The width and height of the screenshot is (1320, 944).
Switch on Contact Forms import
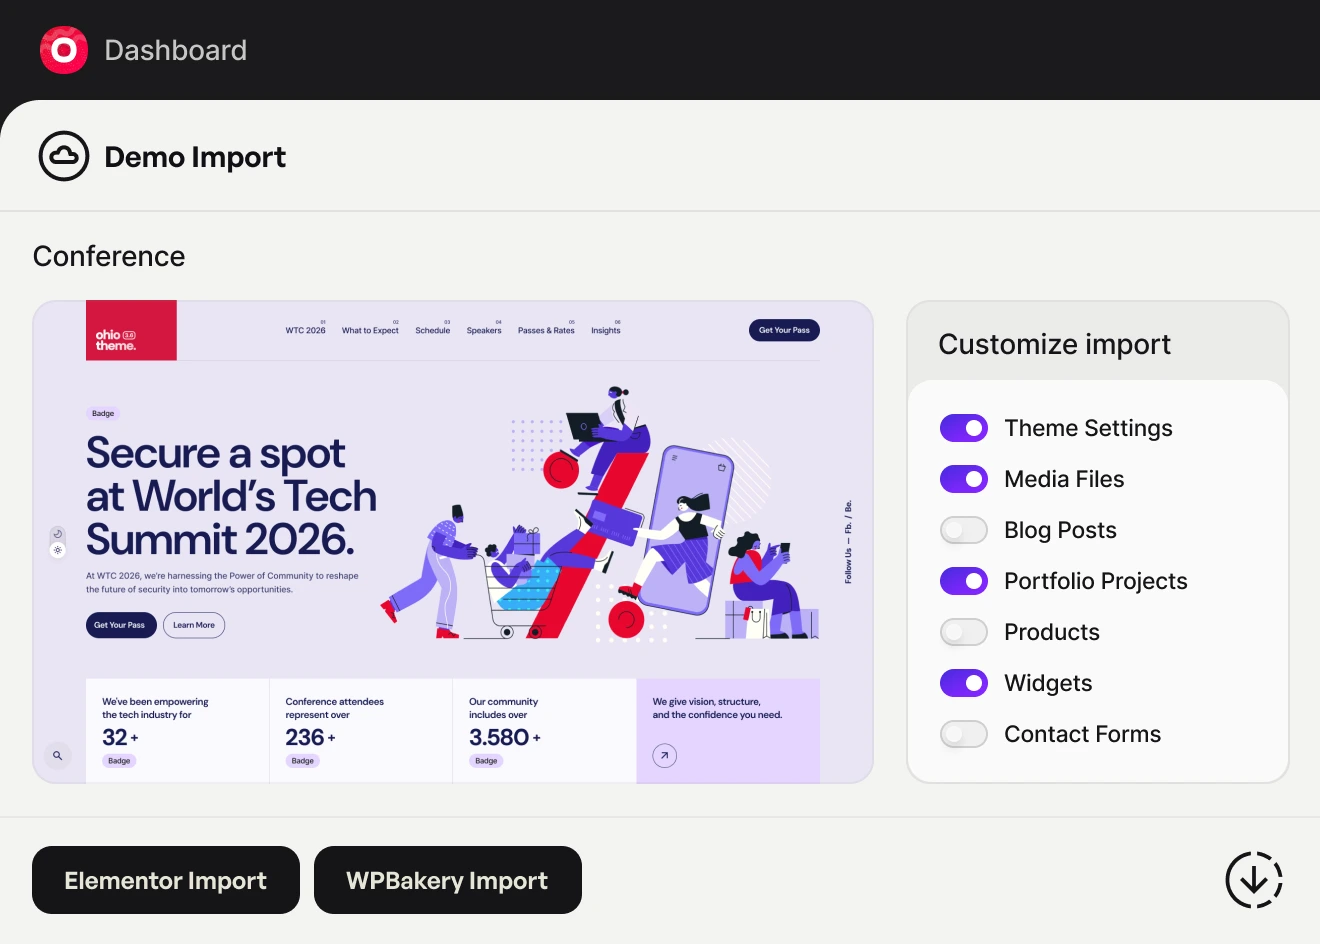click(x=963, y=734)
